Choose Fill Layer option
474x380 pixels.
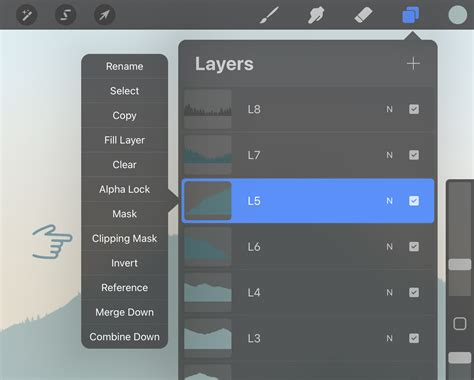(124, 140)
